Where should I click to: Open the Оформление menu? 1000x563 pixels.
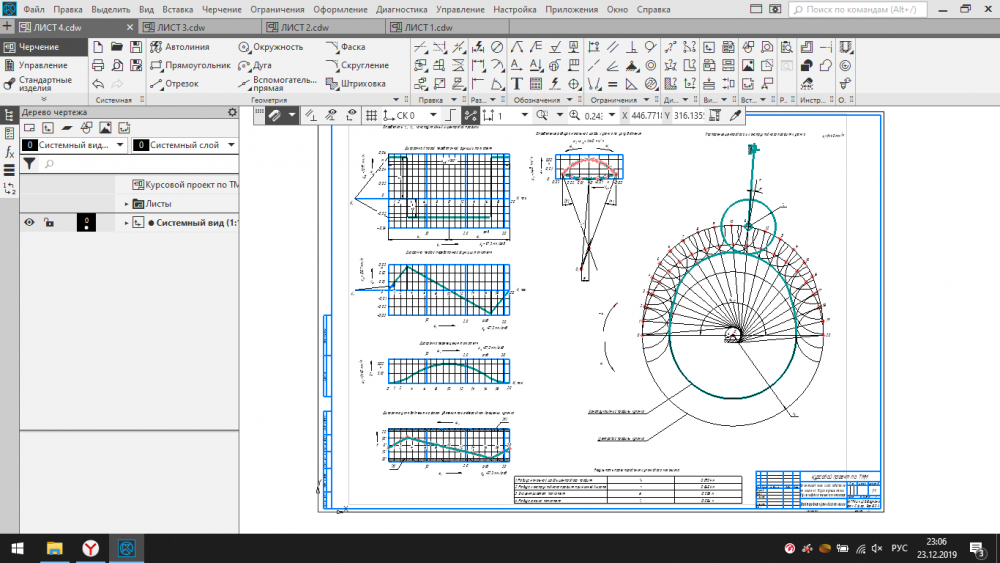point(341,8)
